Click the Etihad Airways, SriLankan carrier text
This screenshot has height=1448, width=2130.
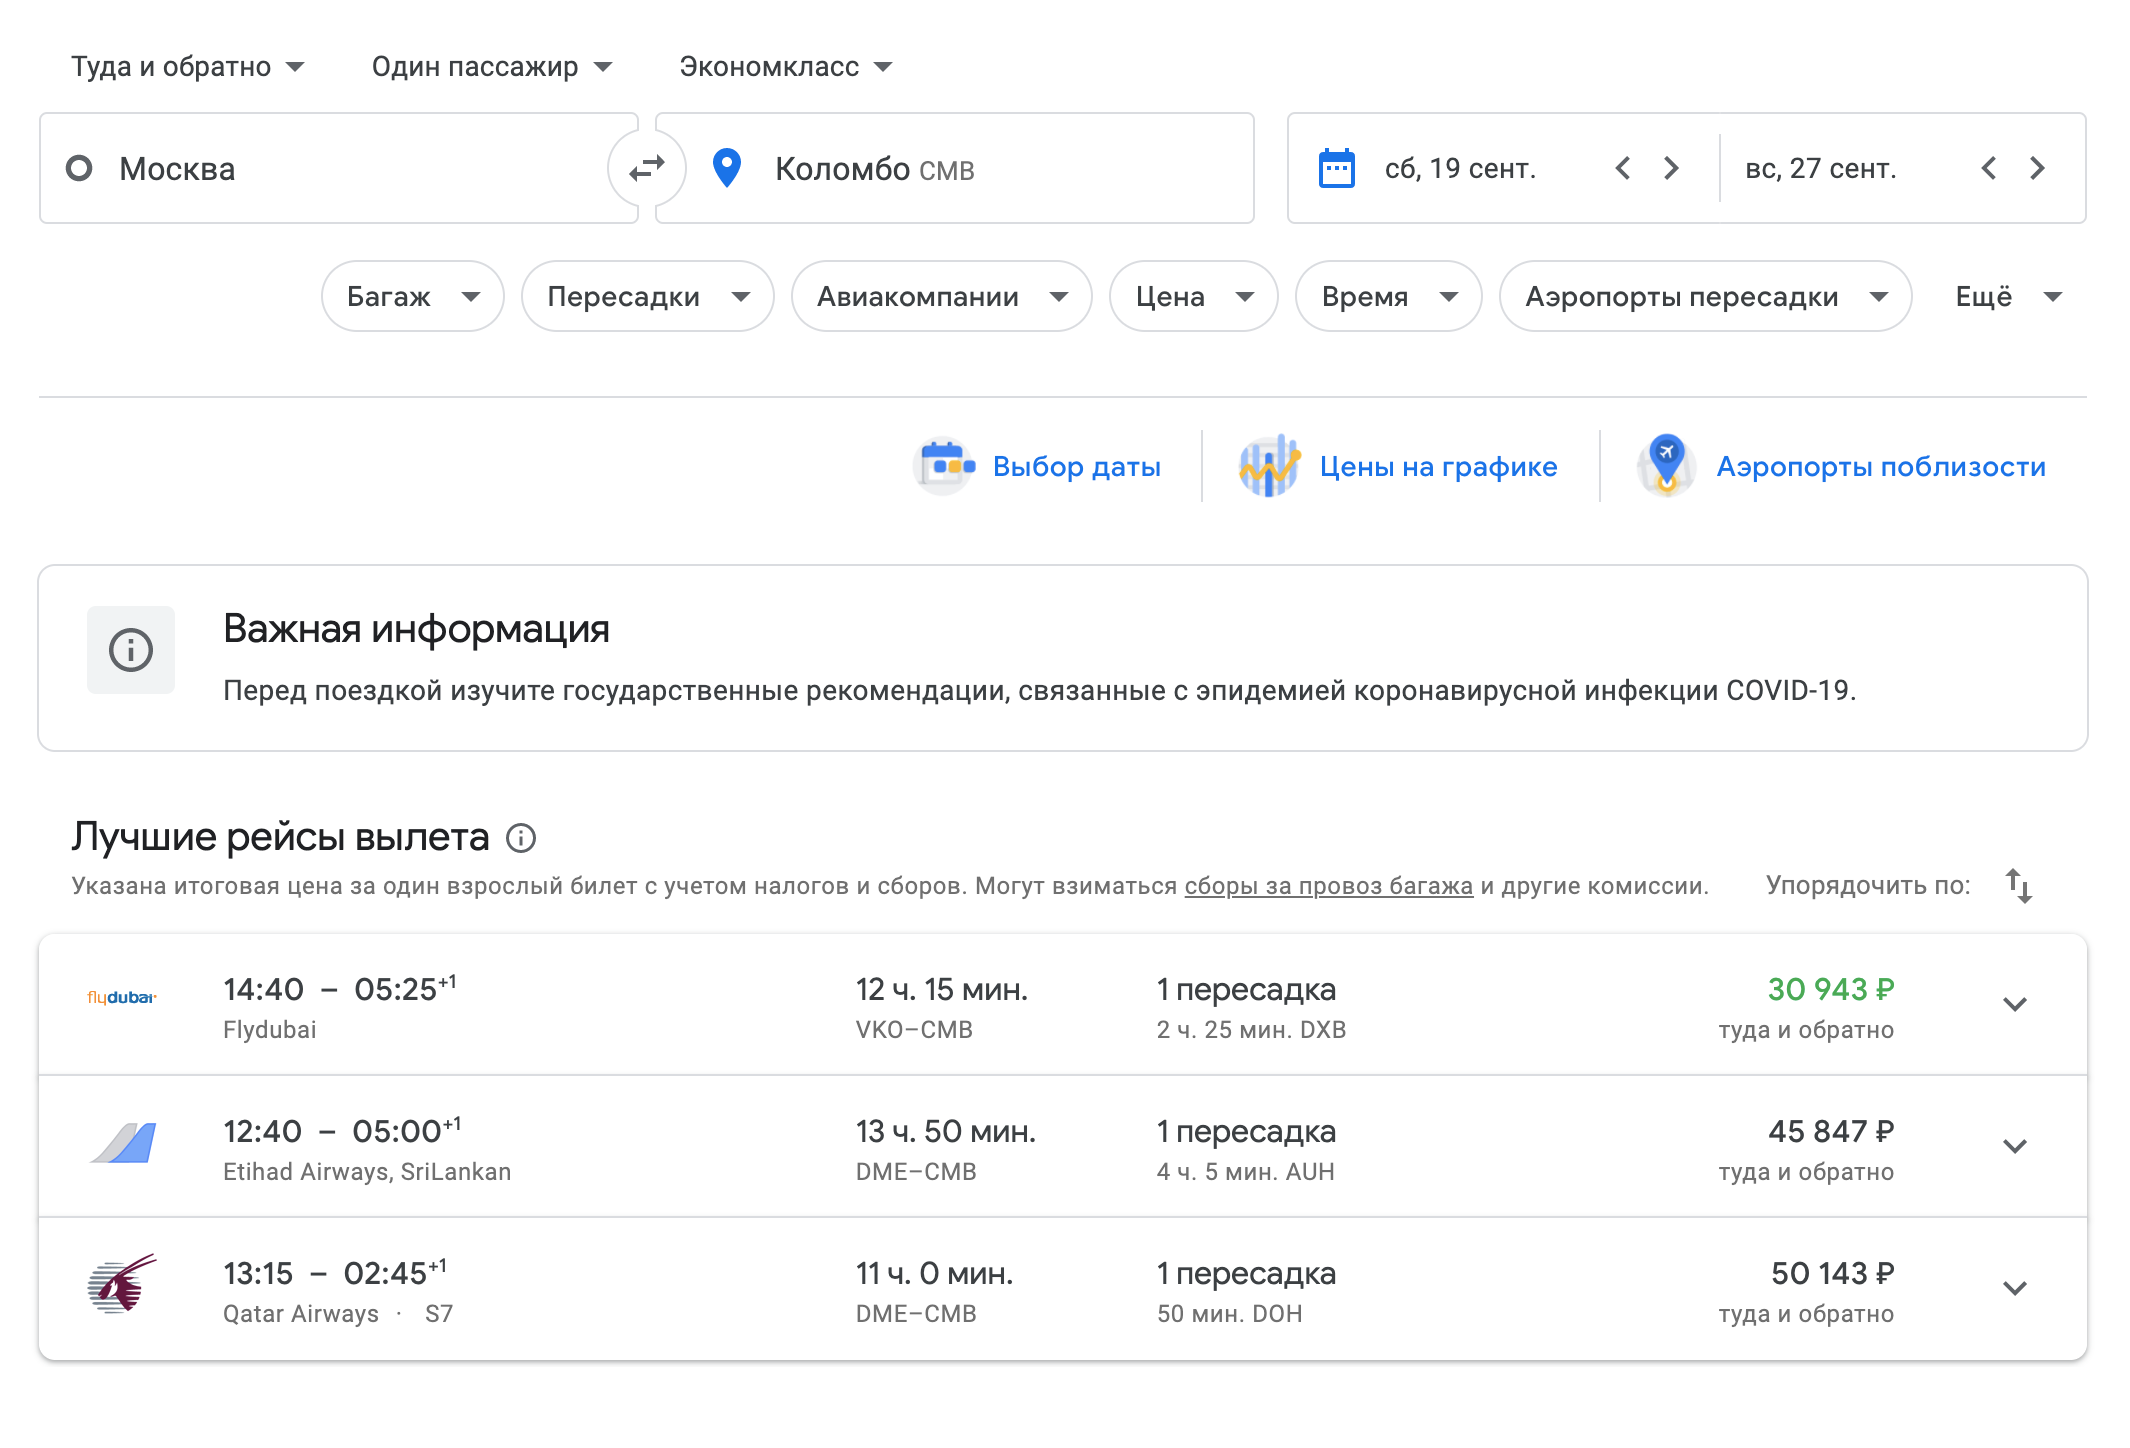pyautogui.click(x=367, y=1172)
